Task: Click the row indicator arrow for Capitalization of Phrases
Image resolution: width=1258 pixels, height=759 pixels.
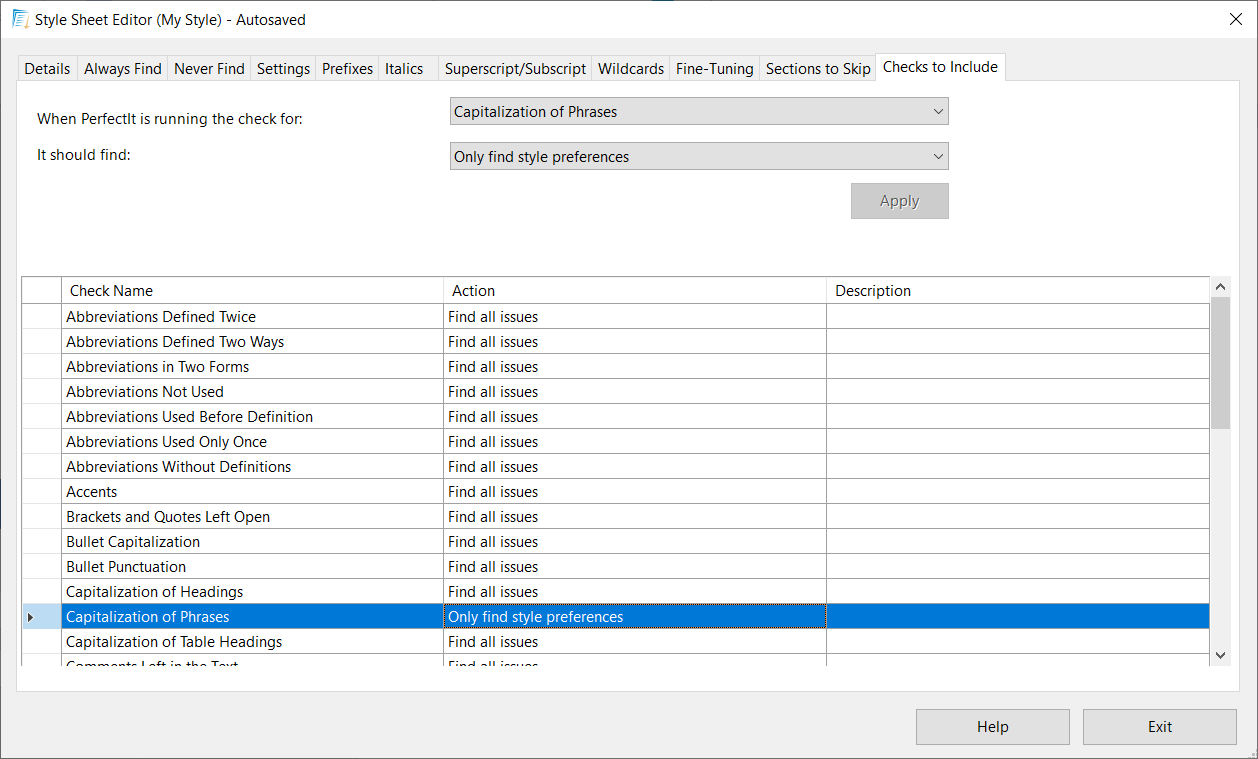Action: click(x=30, y=617)
